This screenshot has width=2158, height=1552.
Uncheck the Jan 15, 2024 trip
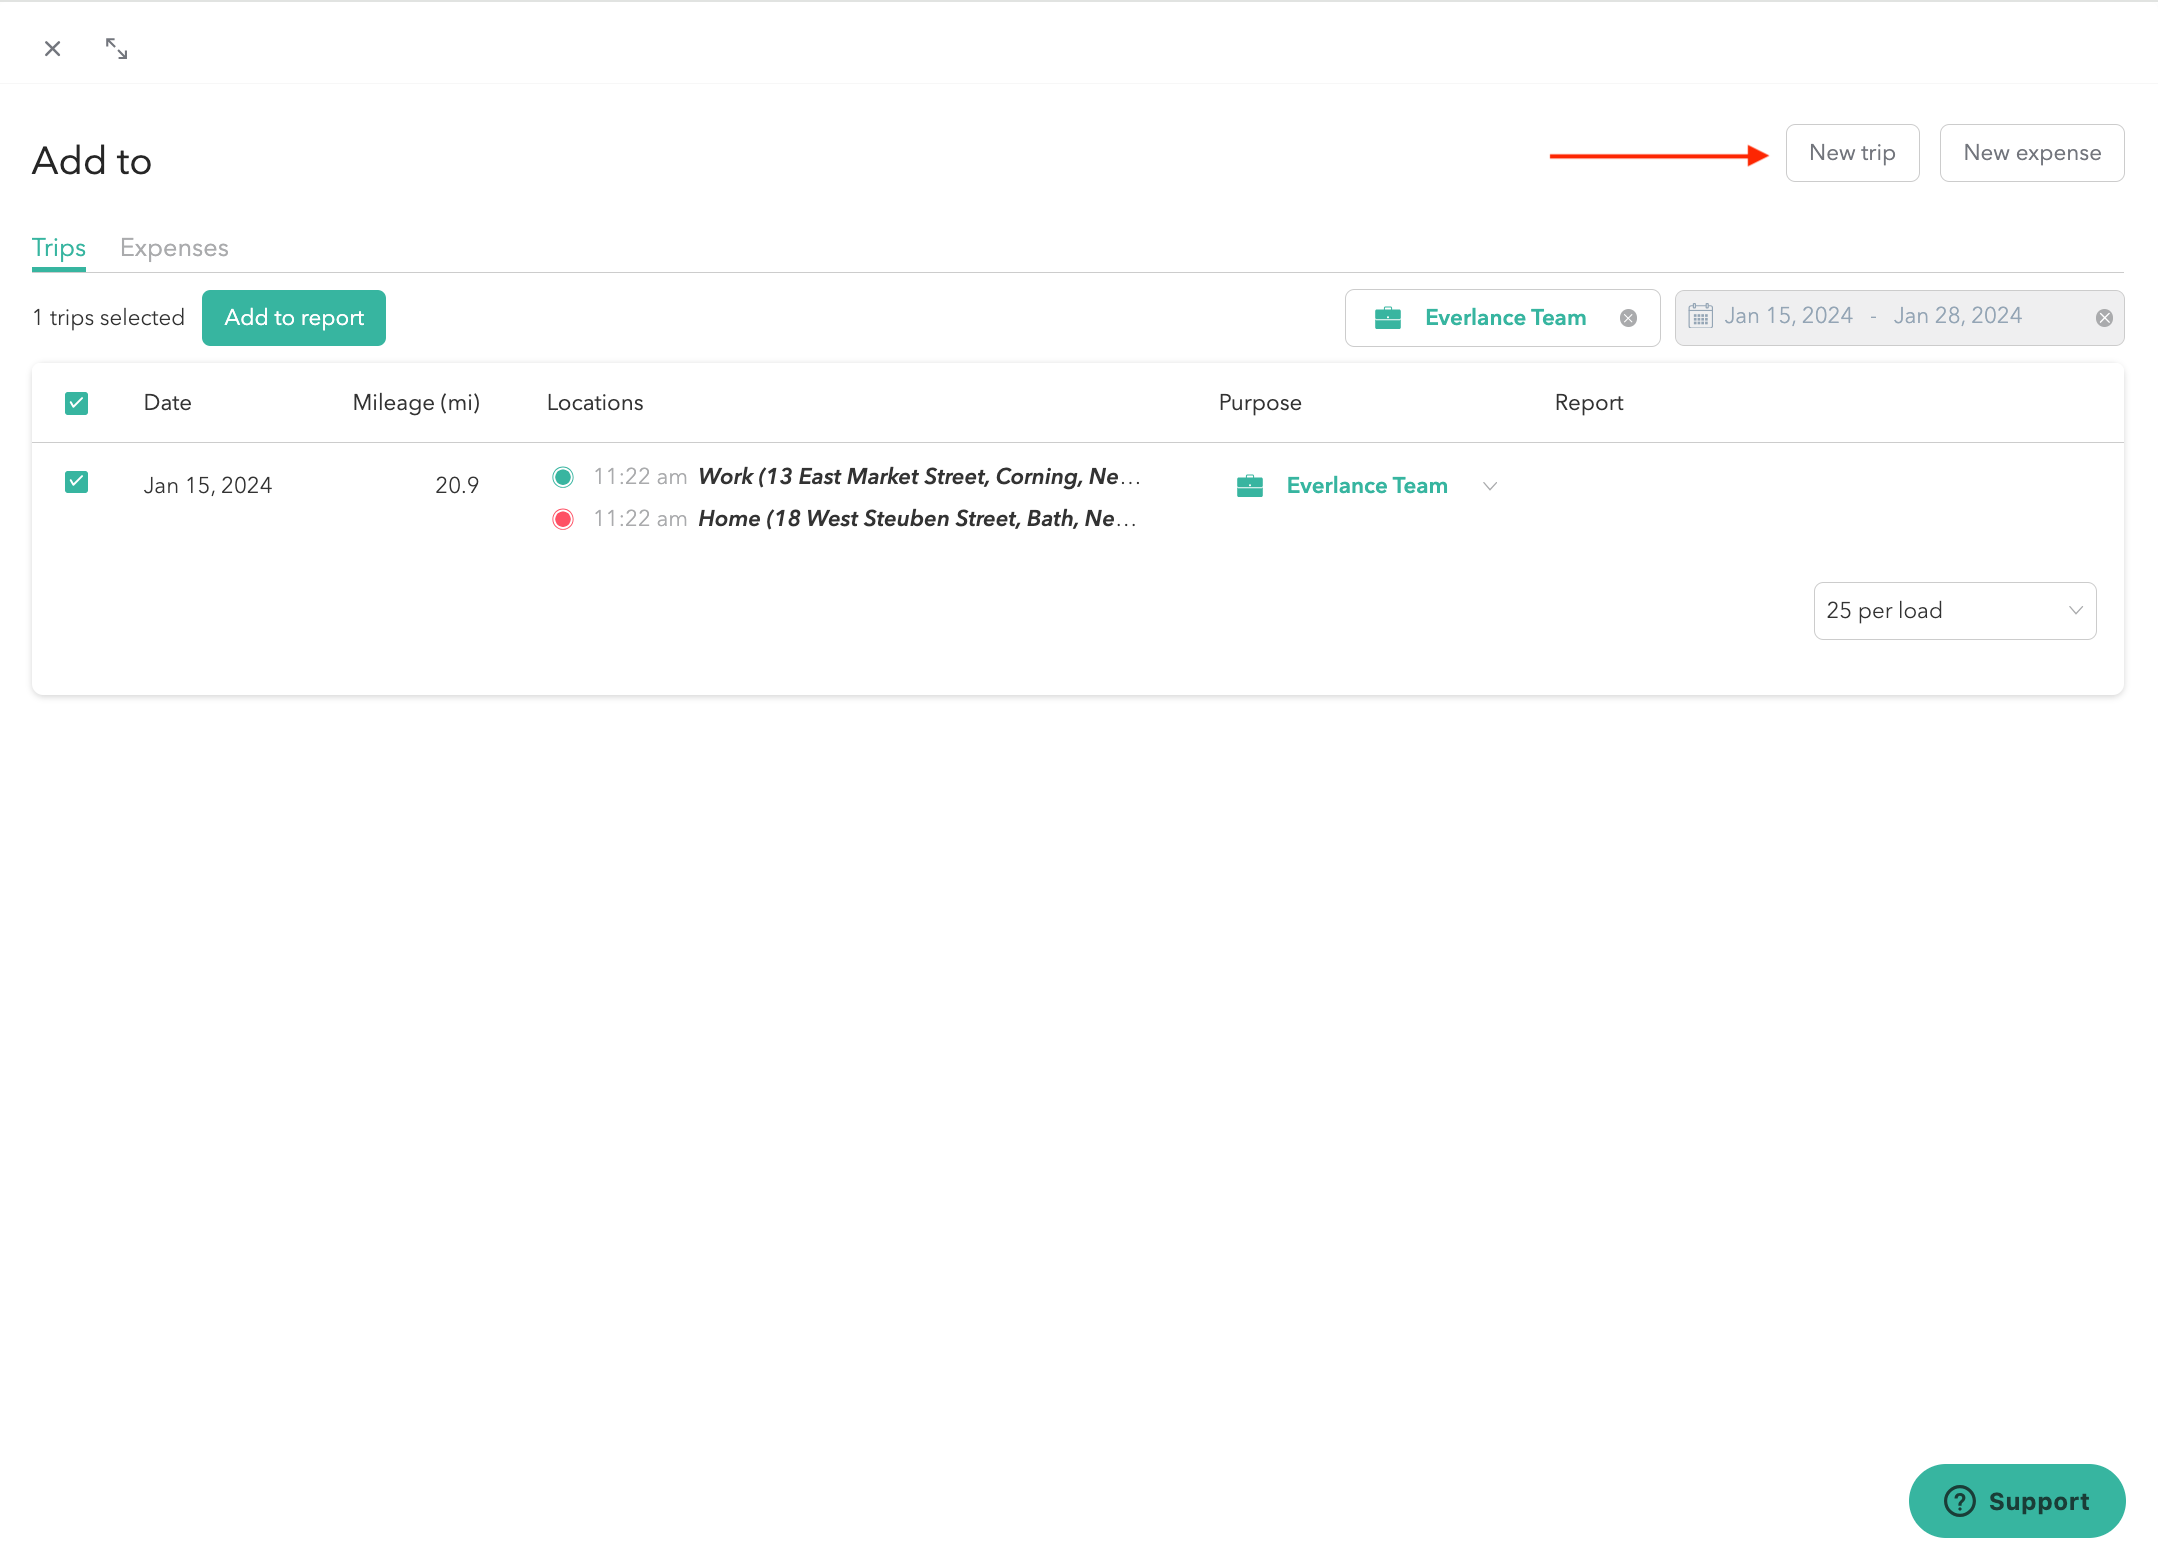(76, 482)
